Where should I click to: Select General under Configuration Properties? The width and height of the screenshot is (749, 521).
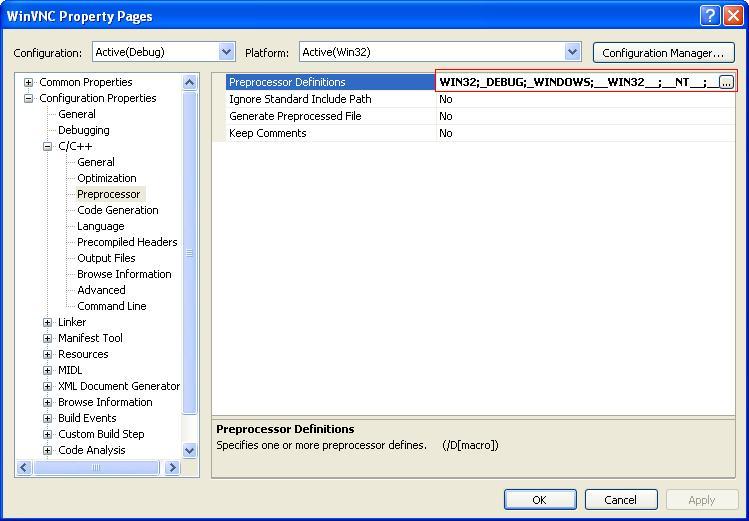click(77, 114)
